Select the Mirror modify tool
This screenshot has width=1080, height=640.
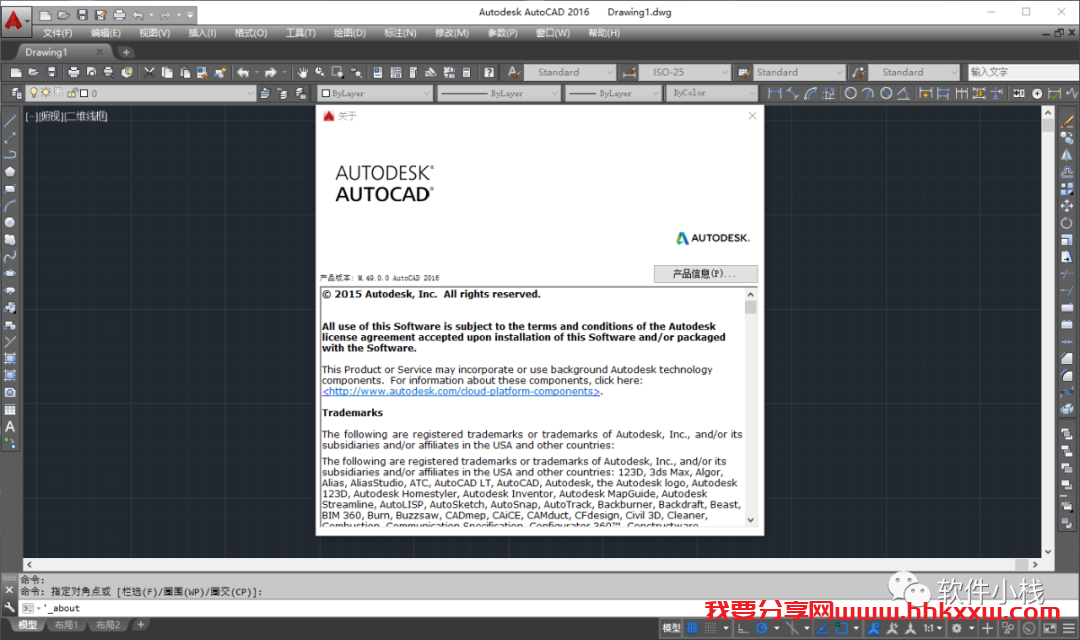pos(1067,155)
